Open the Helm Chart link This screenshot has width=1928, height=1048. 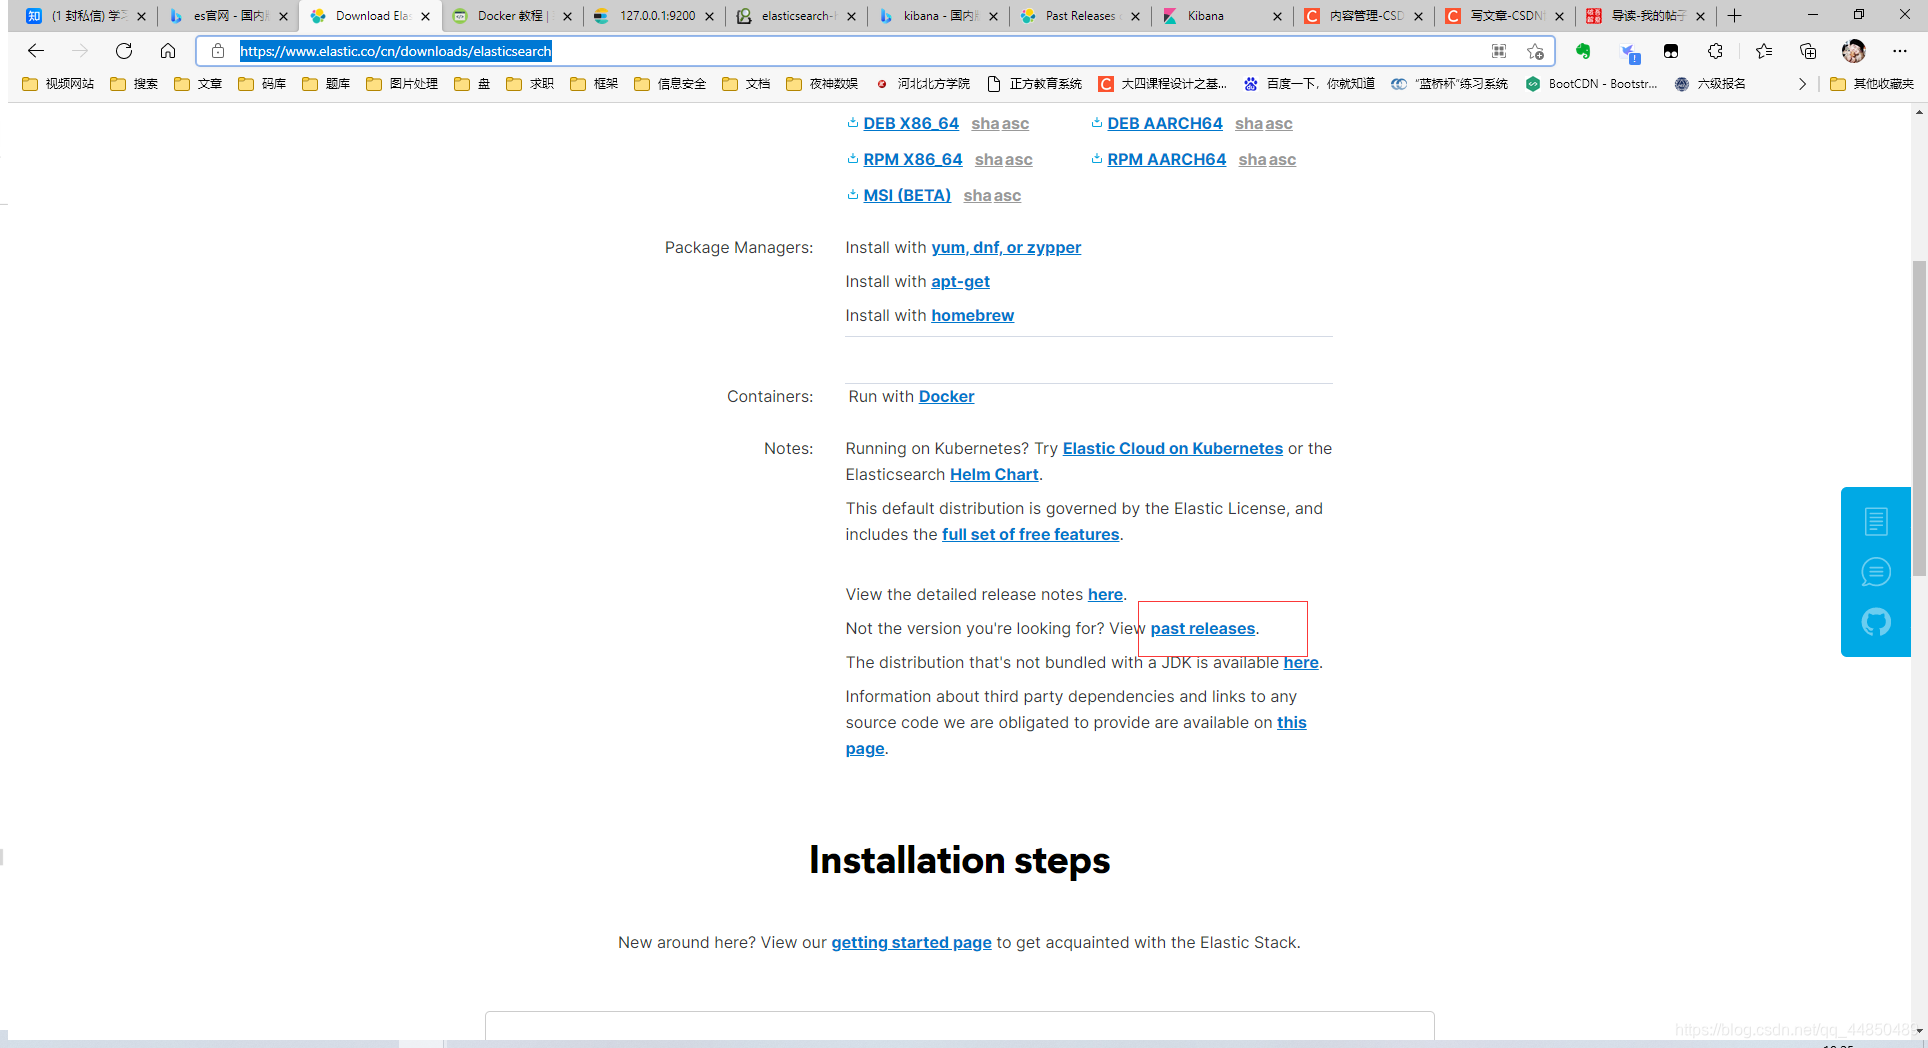coord(994,474)
